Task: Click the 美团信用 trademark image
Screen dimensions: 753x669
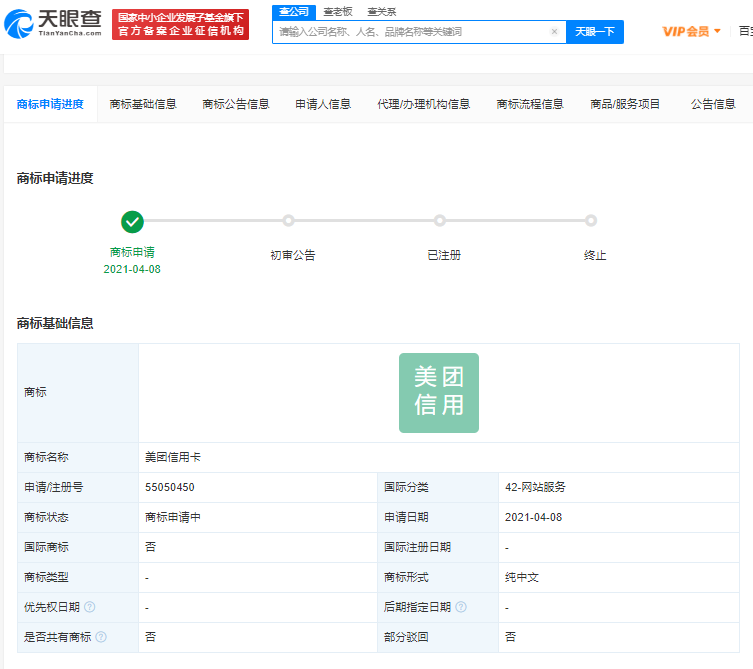Action: (439, 393)
